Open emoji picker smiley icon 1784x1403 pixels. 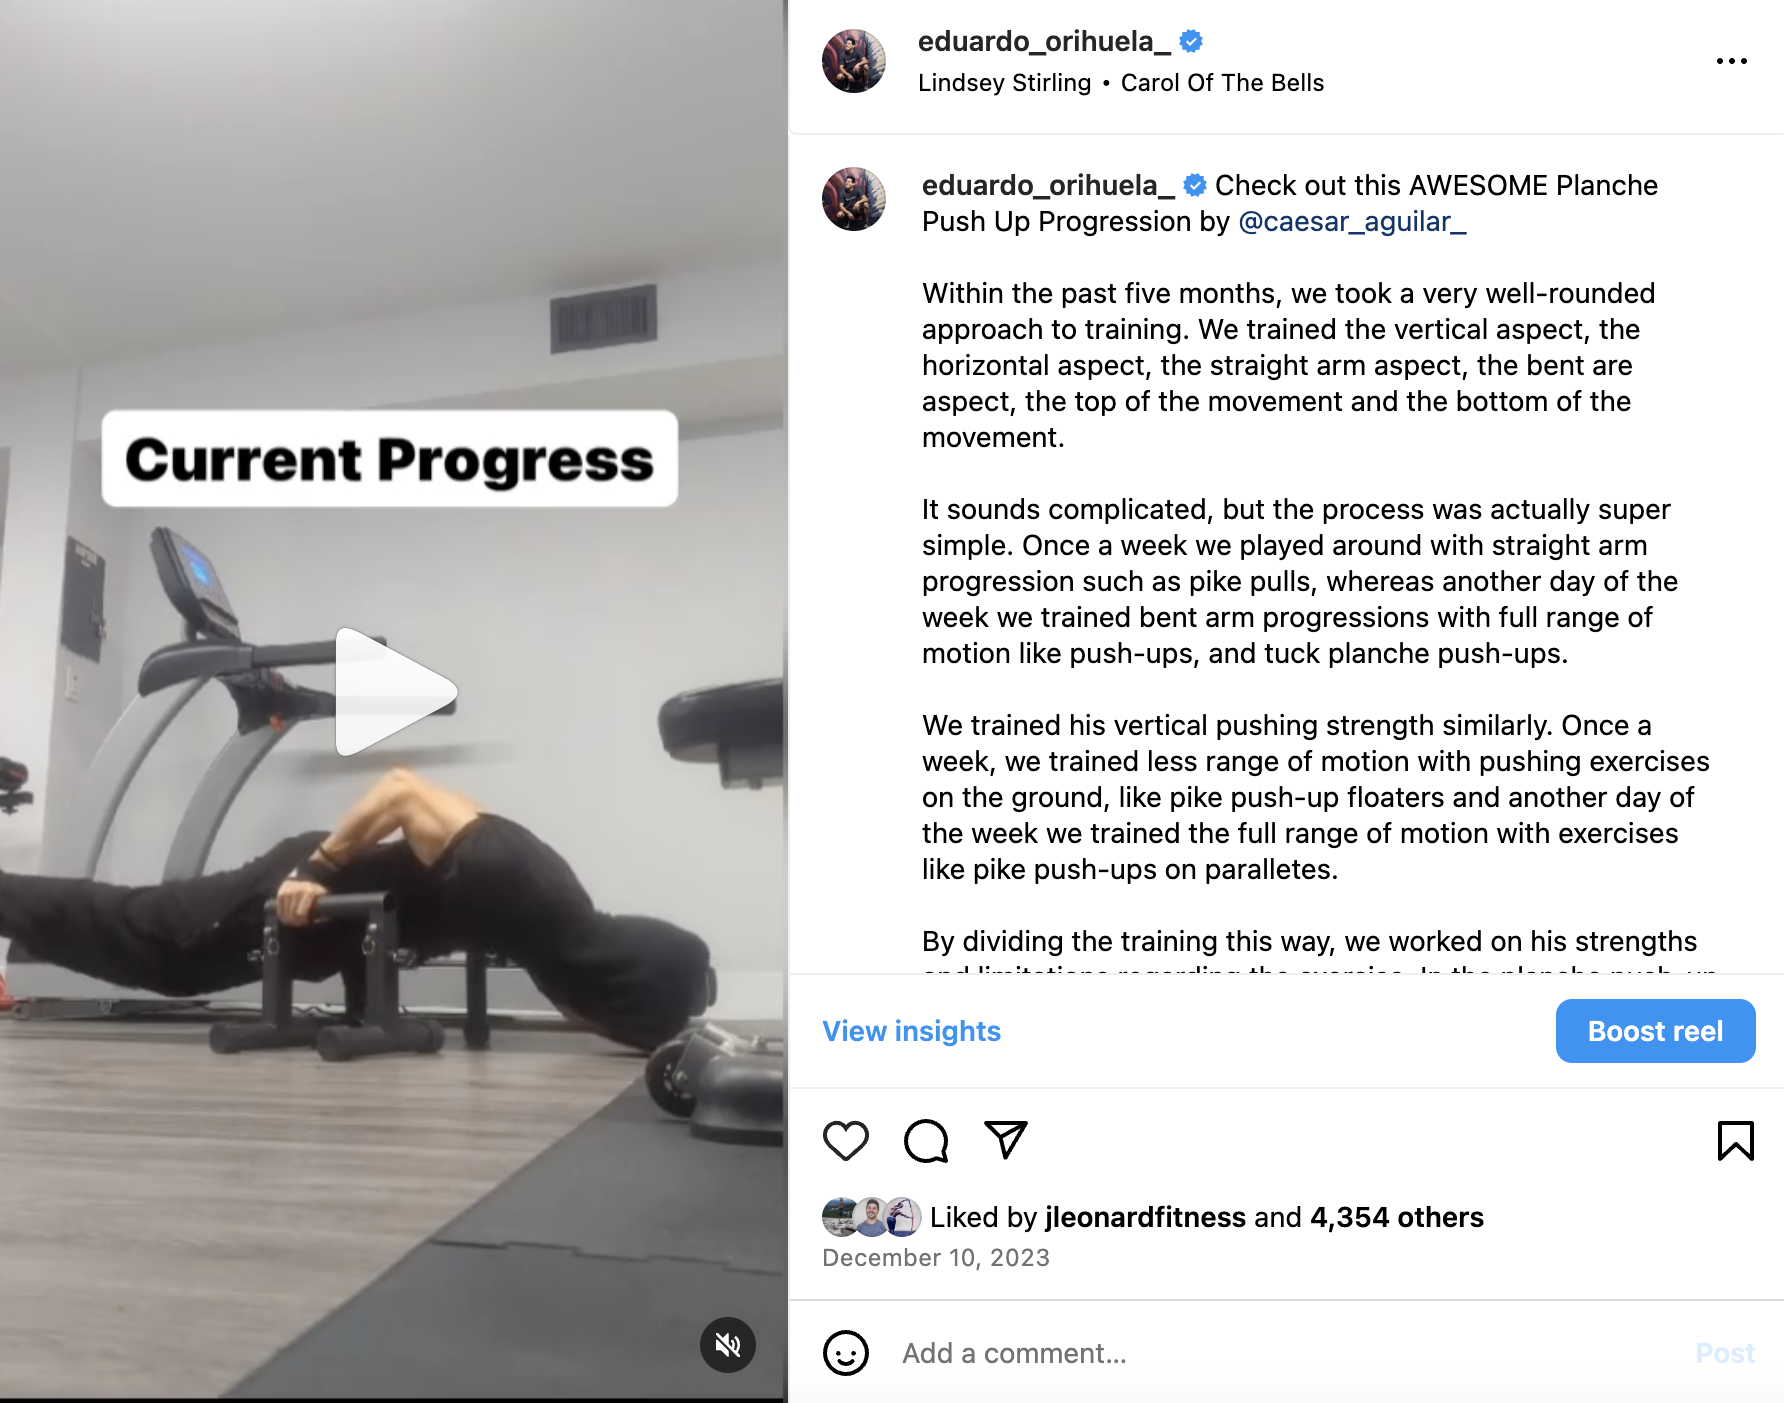(x=846, y=1353)
